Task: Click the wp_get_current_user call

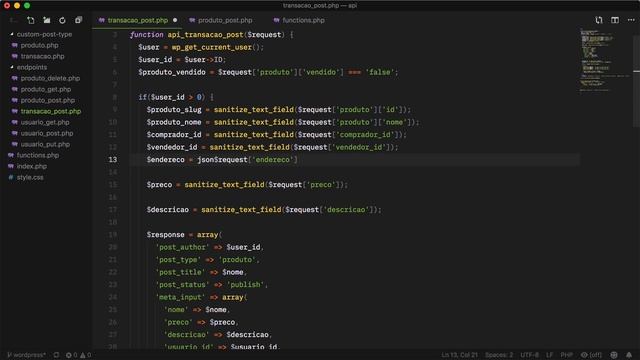Action: (211, 47)
